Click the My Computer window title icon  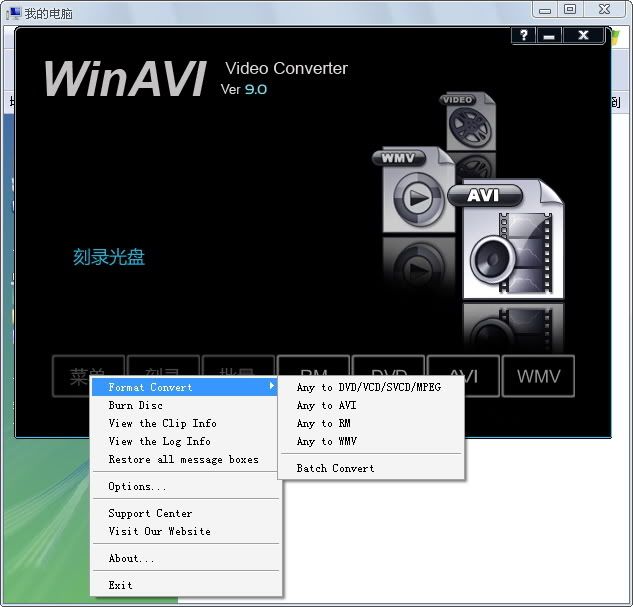(14, 13)
